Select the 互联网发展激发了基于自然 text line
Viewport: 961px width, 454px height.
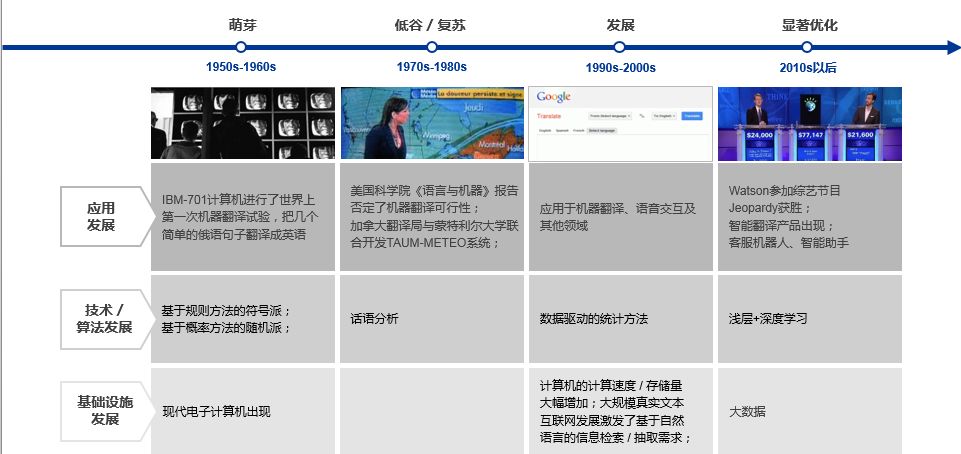612,421
